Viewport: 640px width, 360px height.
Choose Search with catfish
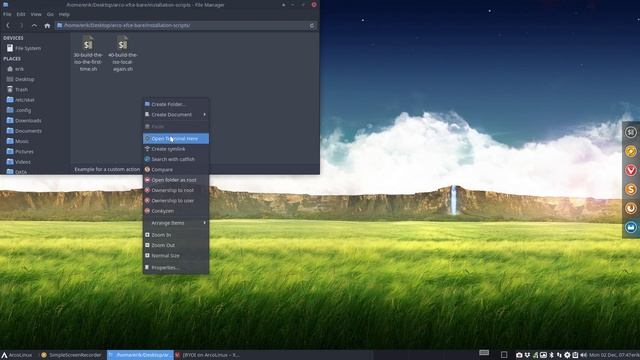point(176,159)
